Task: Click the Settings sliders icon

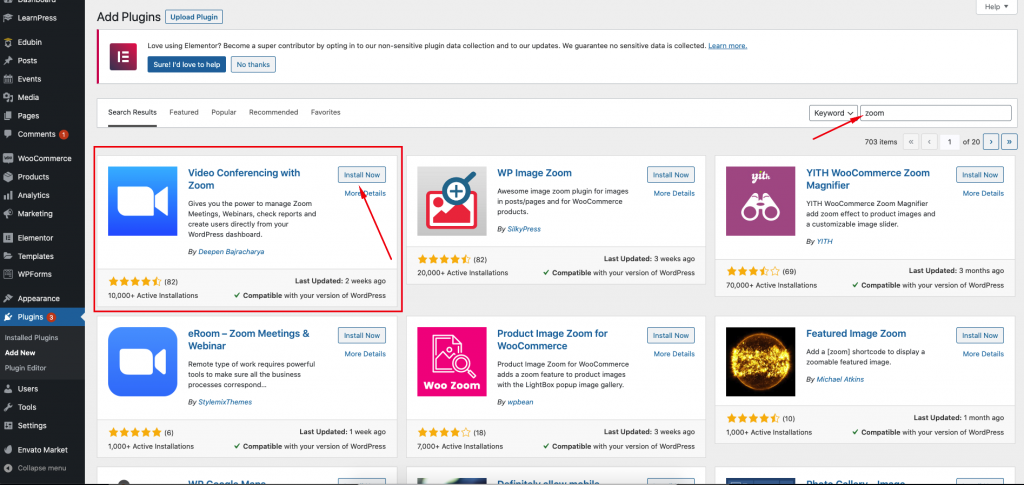Action: coord(8,426)
